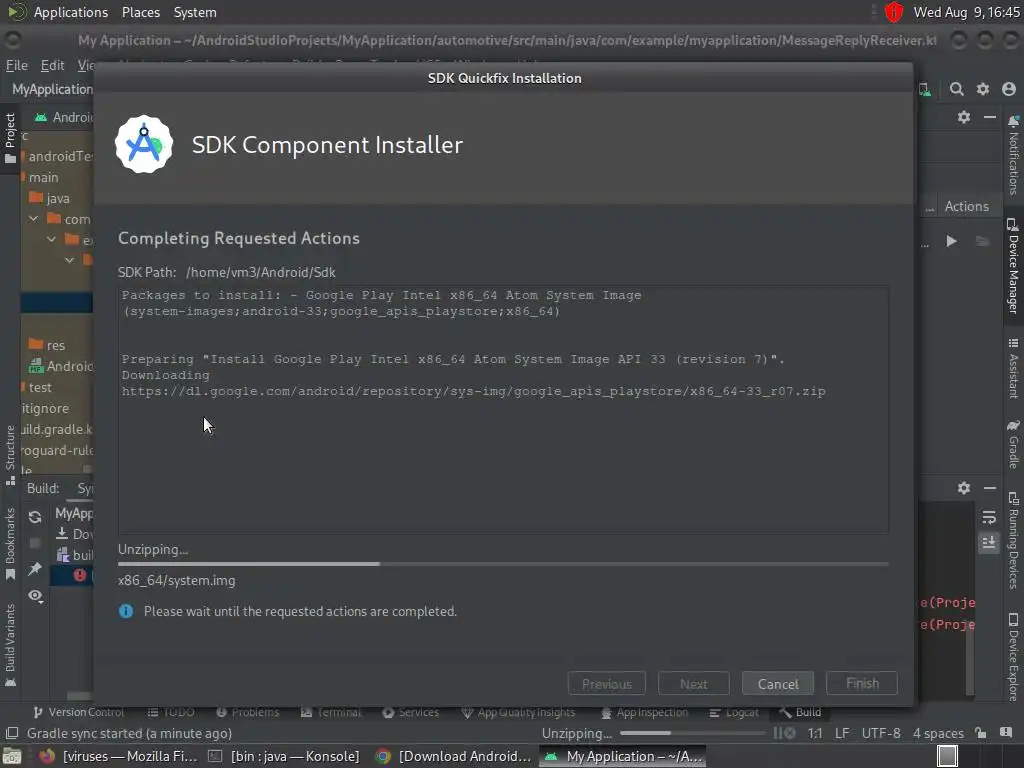The width and height of the screenshot is (1024, 768).
Task: Open Build panel gear options
Action: pos(964,488)
